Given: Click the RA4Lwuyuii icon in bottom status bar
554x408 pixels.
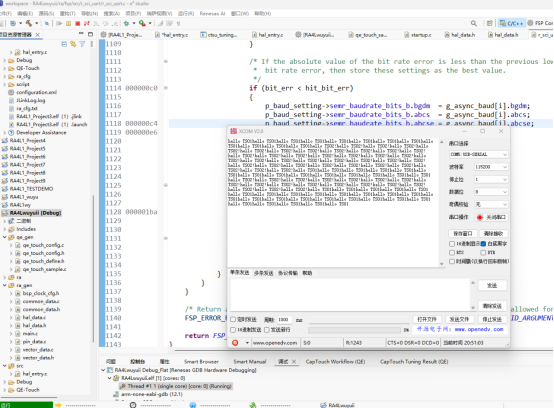Looking at the screenshot, I should (323, 405).
